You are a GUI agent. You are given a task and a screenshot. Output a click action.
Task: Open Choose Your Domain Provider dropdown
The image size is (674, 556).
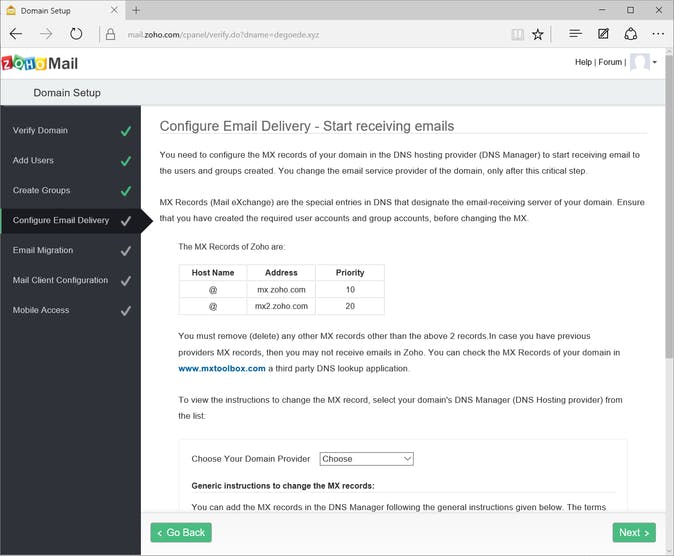(x=366, y=459)
